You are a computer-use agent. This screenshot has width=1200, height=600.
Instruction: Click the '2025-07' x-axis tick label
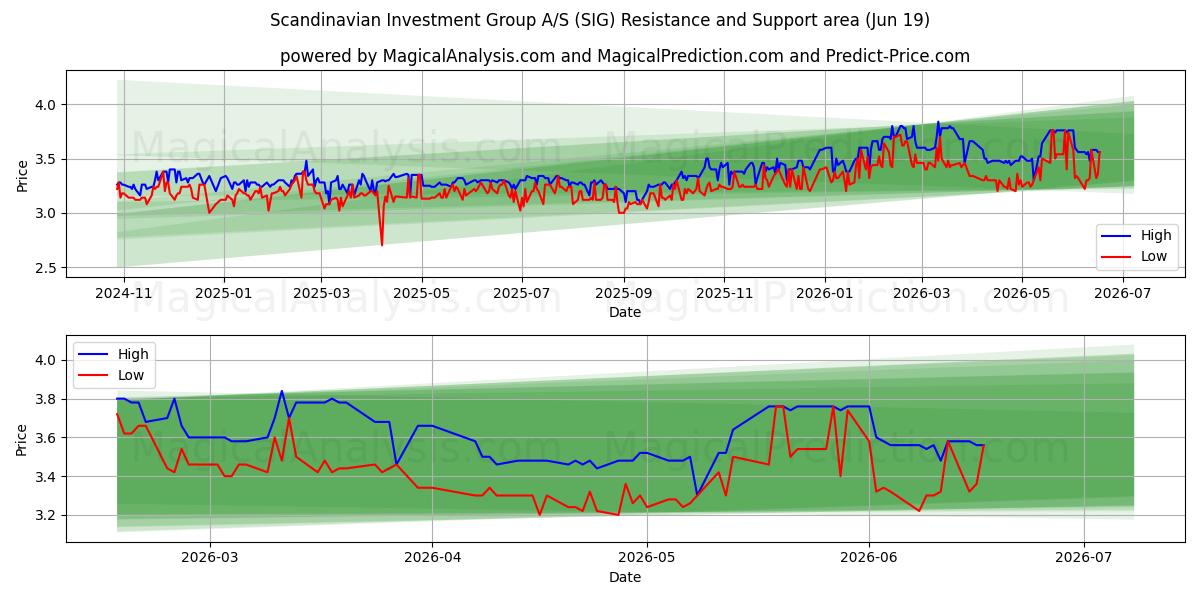[x=521, y=293]
